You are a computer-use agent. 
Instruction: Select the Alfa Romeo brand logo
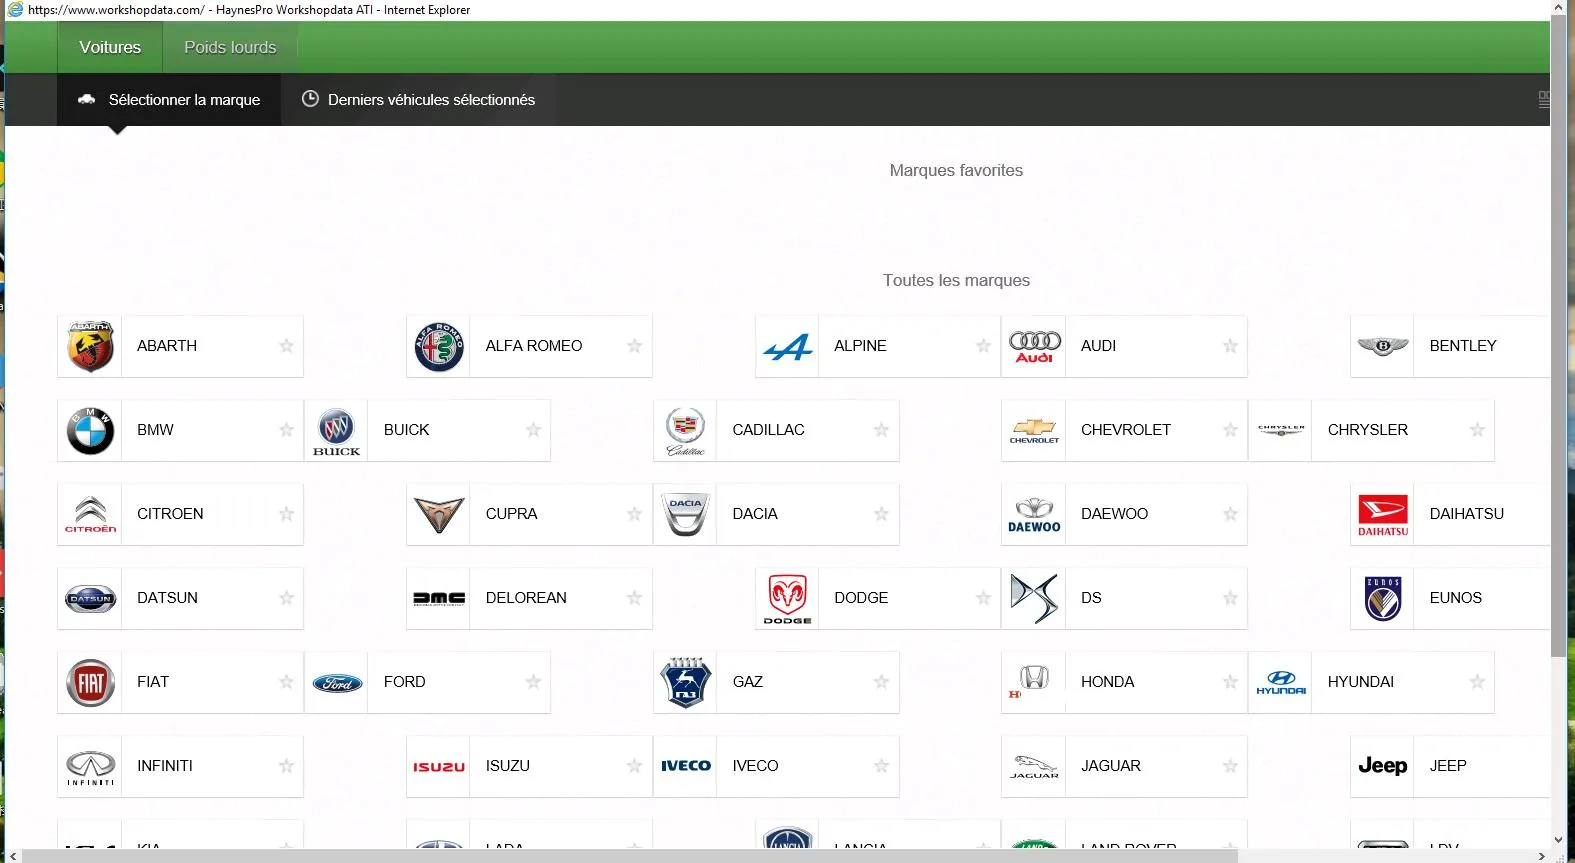click(439, 346)
